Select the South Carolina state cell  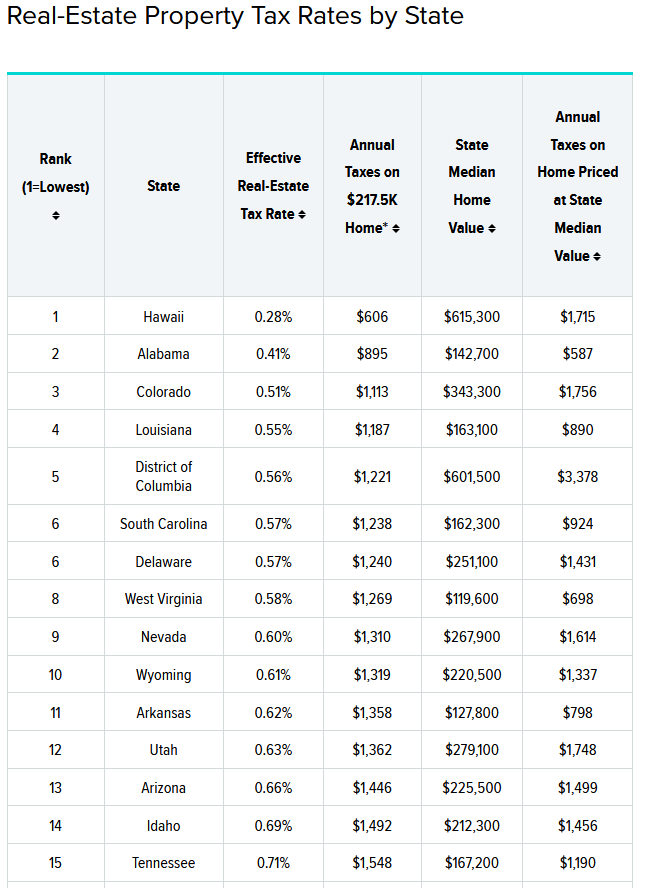163,524
